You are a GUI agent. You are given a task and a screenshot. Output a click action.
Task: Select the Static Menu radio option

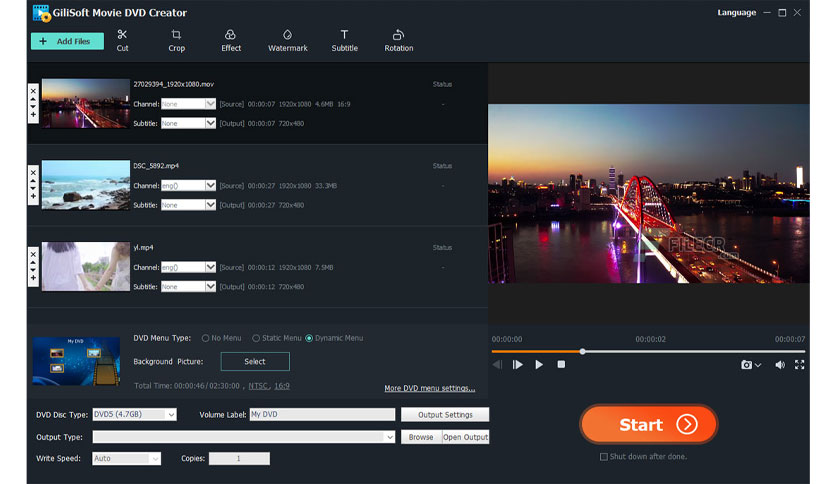tap(256, 338)
